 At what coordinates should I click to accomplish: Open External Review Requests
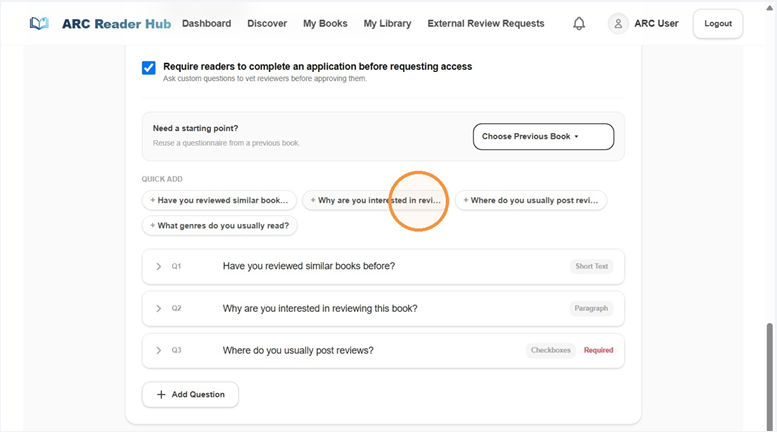[x=486, y=23]
